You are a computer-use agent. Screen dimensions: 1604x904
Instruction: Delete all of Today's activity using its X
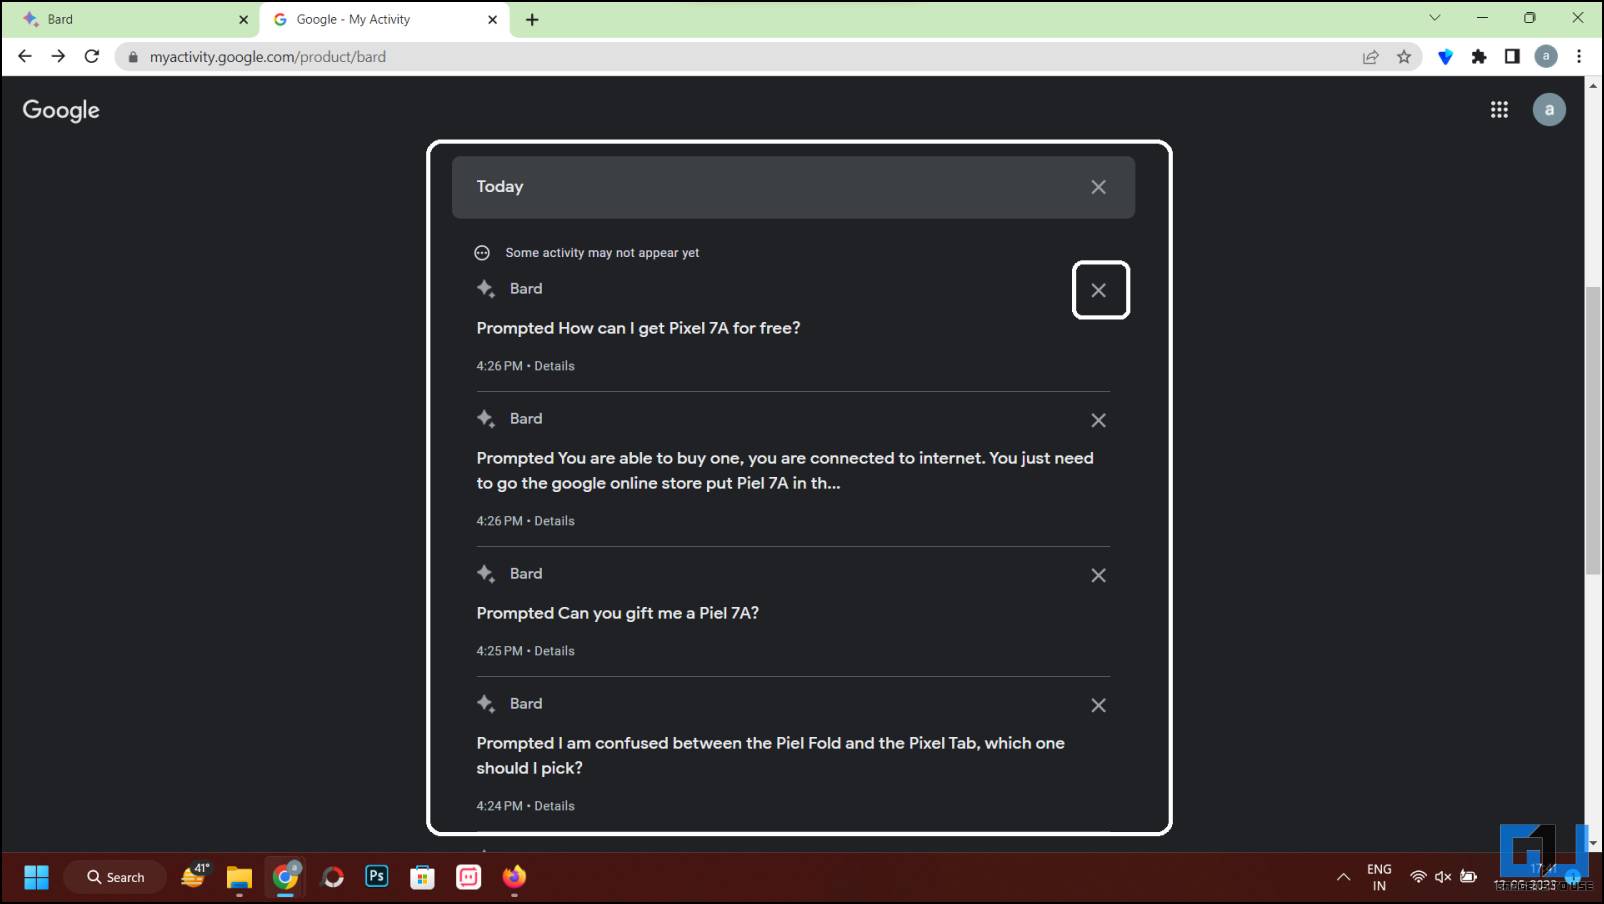click(1098, 187)
